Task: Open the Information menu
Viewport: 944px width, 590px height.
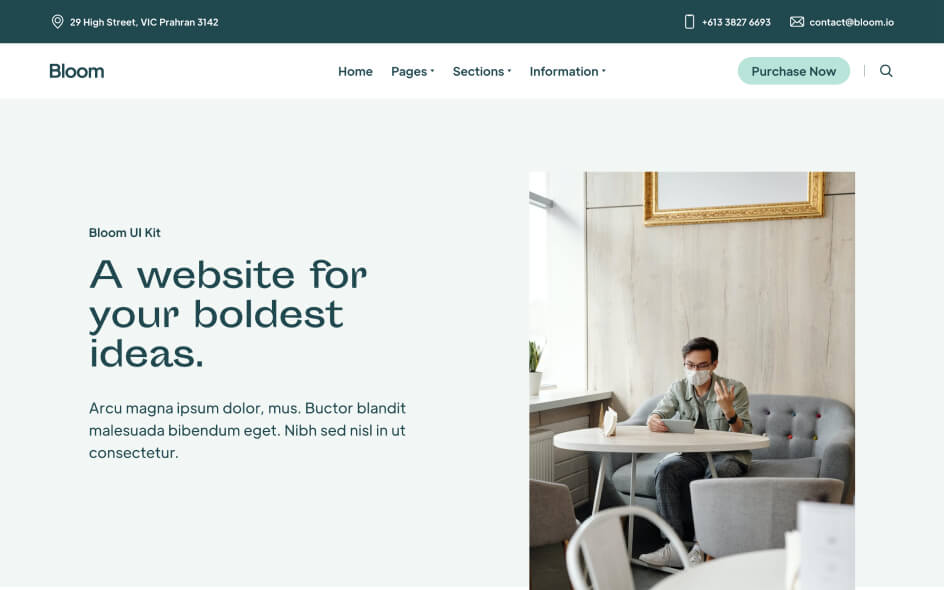Action: pyautogui.click(x=564, y=71)
